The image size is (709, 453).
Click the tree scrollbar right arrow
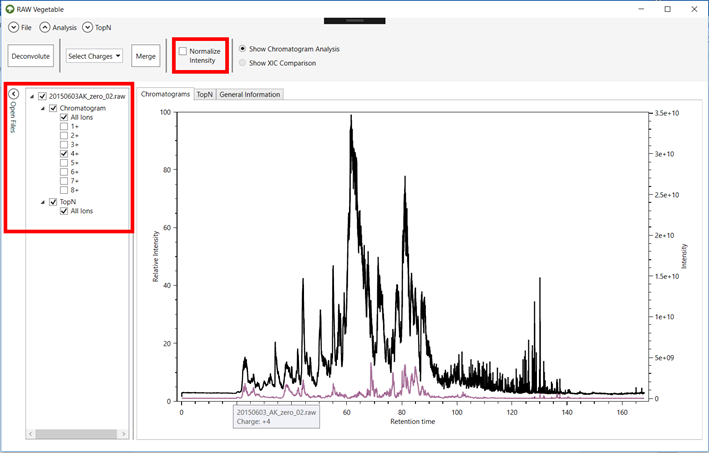(123, 434)
